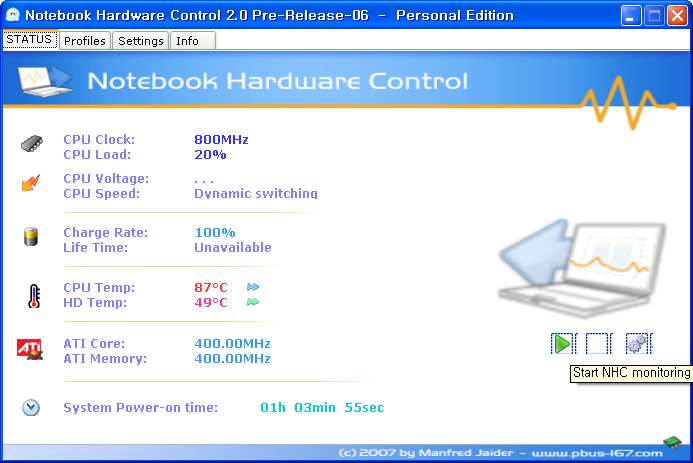The height and width of the screenshot is (463, 693).
Task: Click the thermometer temperature icon
Action: (34, 296)
